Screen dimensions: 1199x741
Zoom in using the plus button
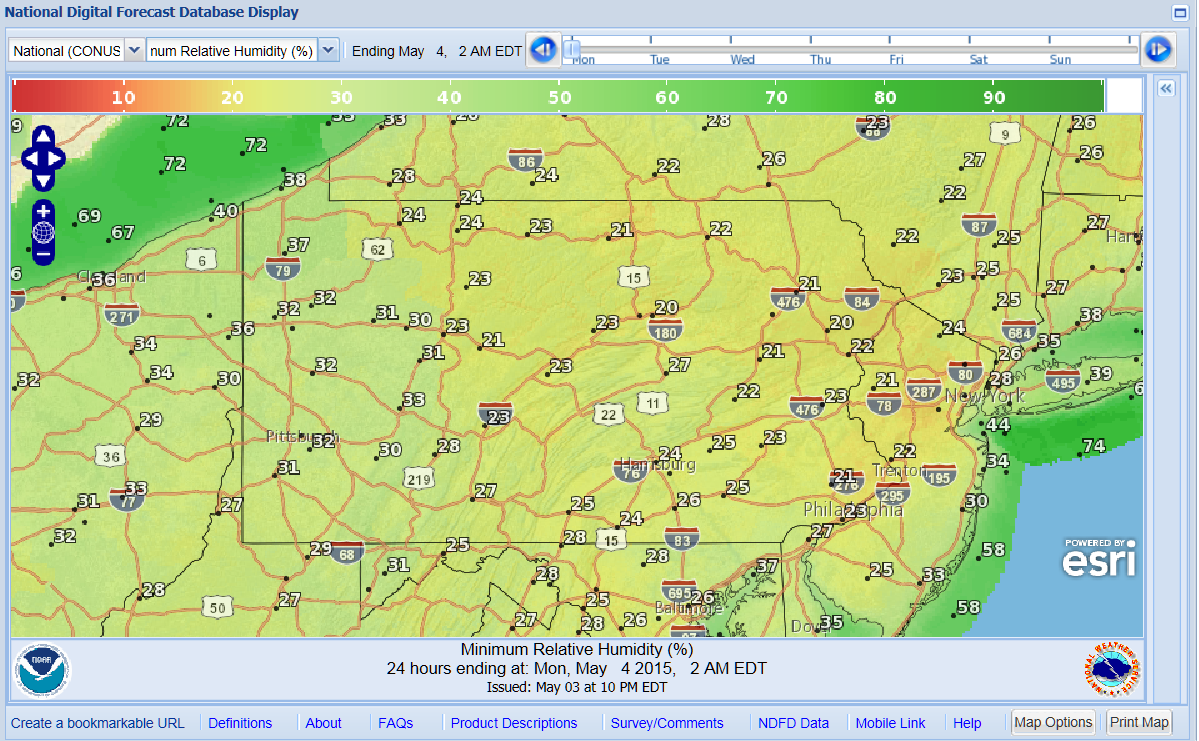coord(43,211)
